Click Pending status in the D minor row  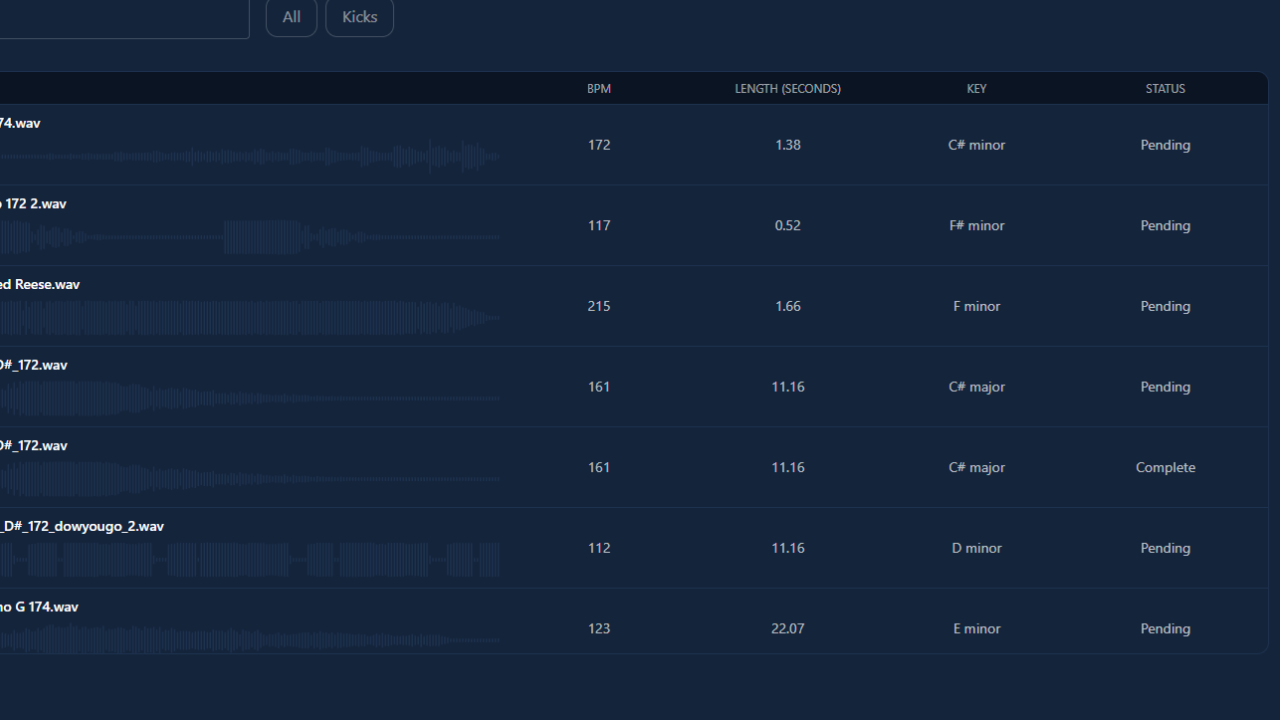pos(1165,548)
